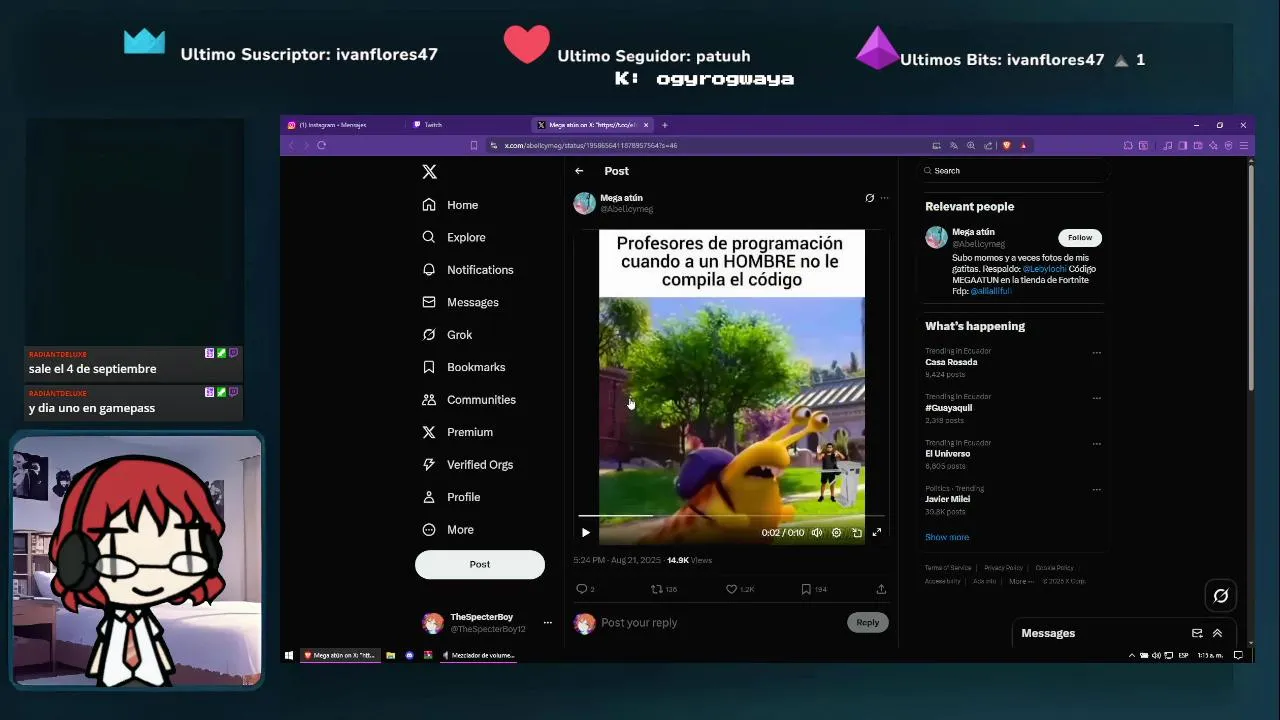1280x720 pixels.
Task: Click the video progress bar
Action: point(731,516)
